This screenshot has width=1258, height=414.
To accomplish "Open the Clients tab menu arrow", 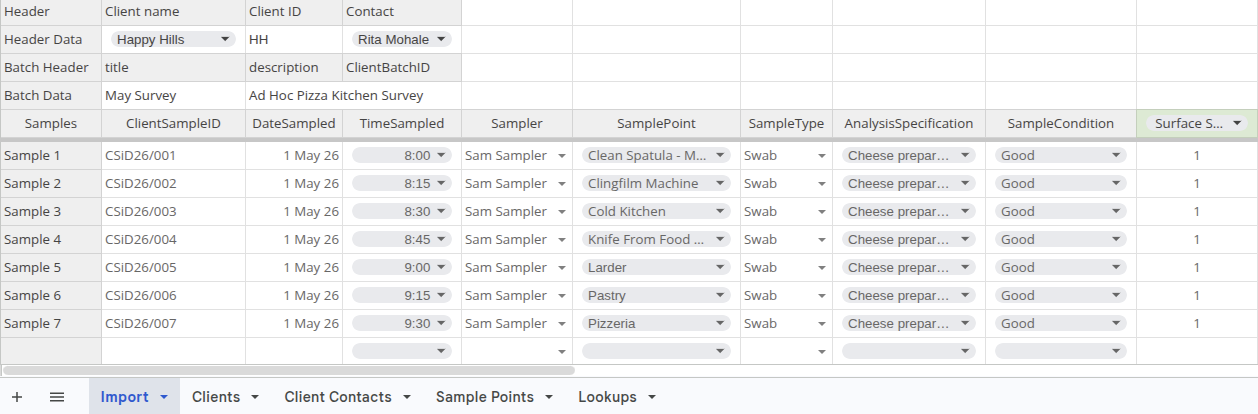I will [x=255, y=397].
